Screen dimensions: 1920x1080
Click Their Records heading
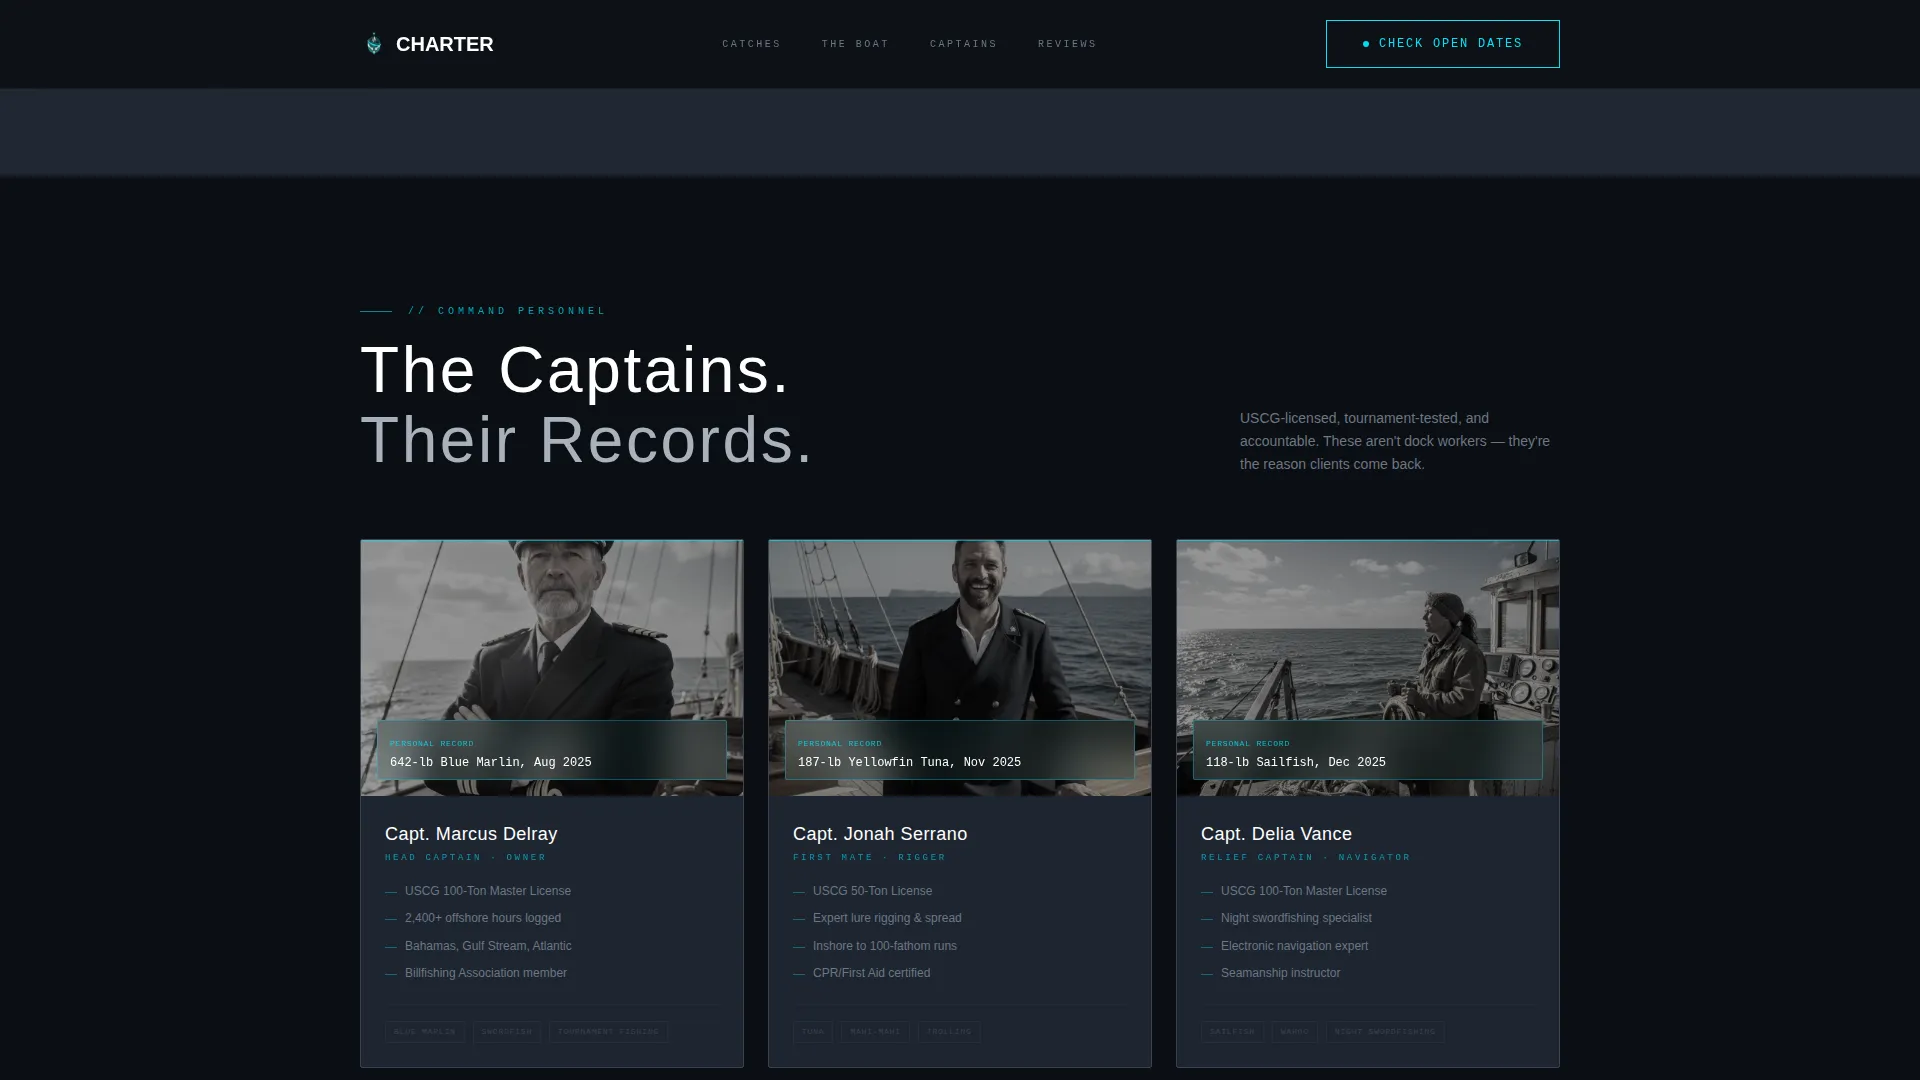click(587, 440)
